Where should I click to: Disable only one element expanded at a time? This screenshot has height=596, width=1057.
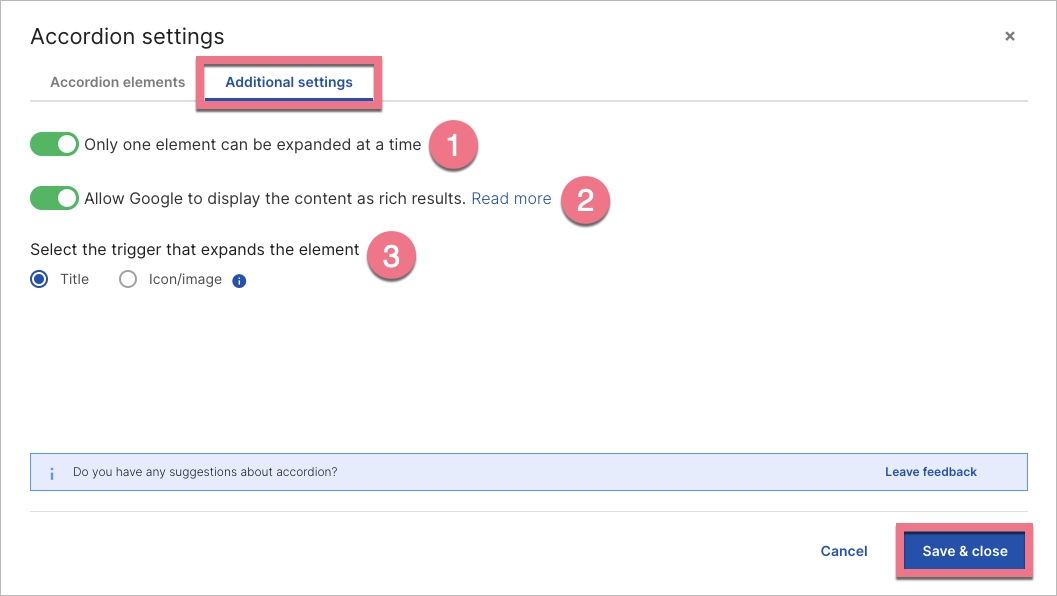(x=54, y=144)
